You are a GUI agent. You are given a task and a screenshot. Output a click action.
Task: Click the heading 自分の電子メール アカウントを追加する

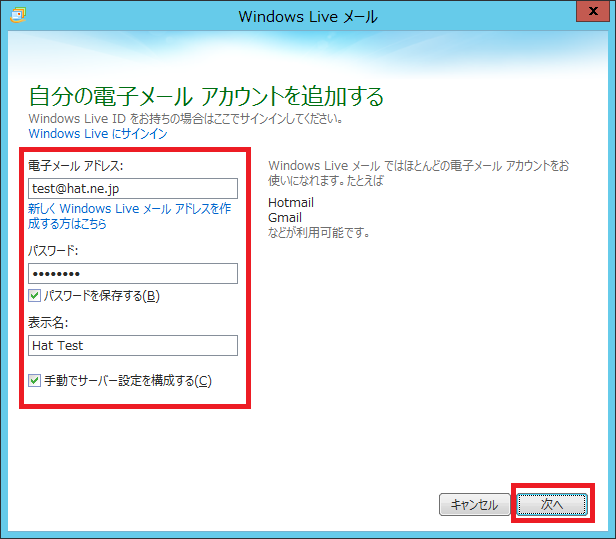(206, 96)
